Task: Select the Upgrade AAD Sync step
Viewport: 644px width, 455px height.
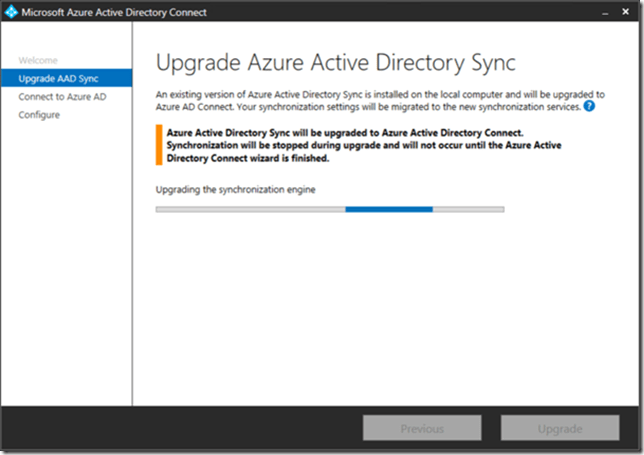Action: click(56, 78)
